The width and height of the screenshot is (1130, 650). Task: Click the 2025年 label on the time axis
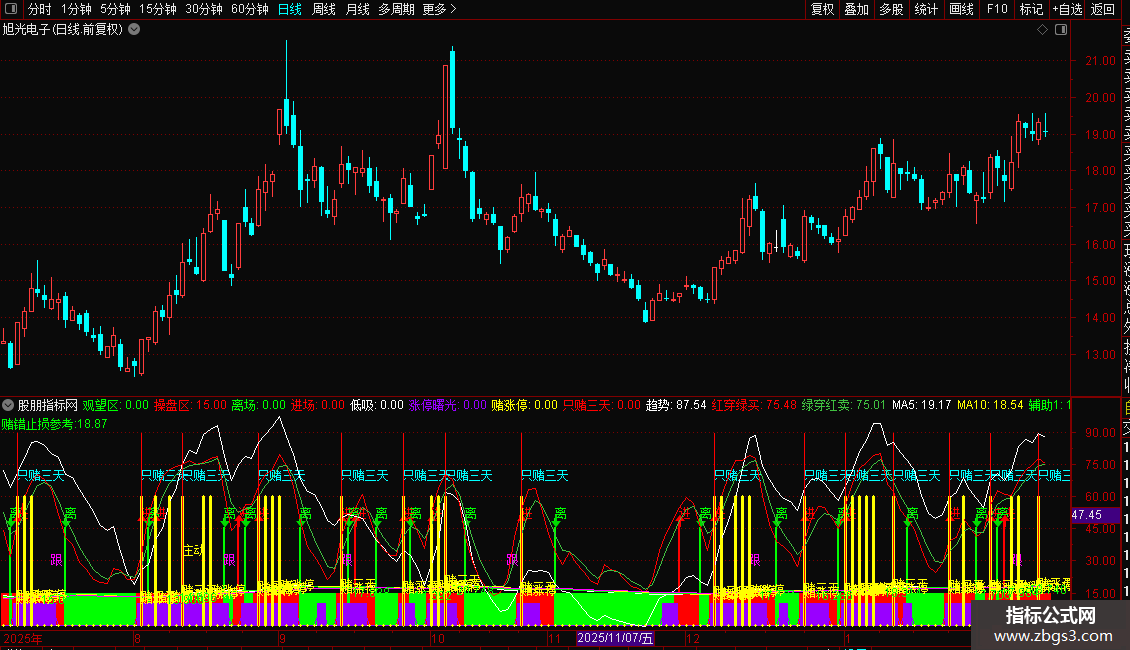pos(22,638)
